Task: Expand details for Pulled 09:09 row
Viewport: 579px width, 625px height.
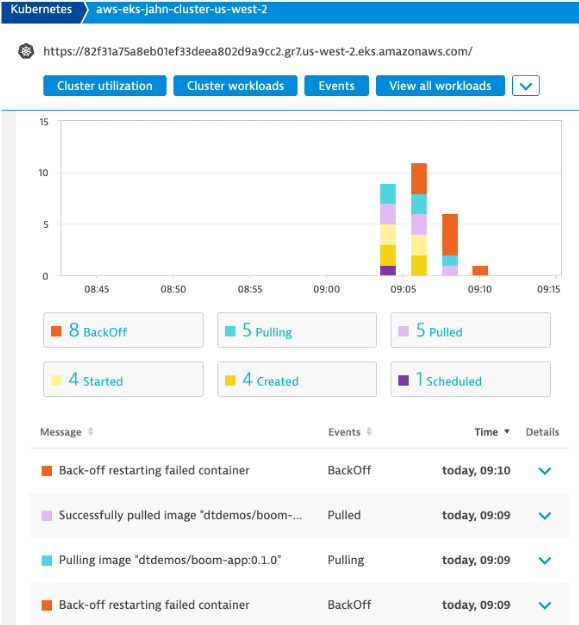Action: click(545, 515)
